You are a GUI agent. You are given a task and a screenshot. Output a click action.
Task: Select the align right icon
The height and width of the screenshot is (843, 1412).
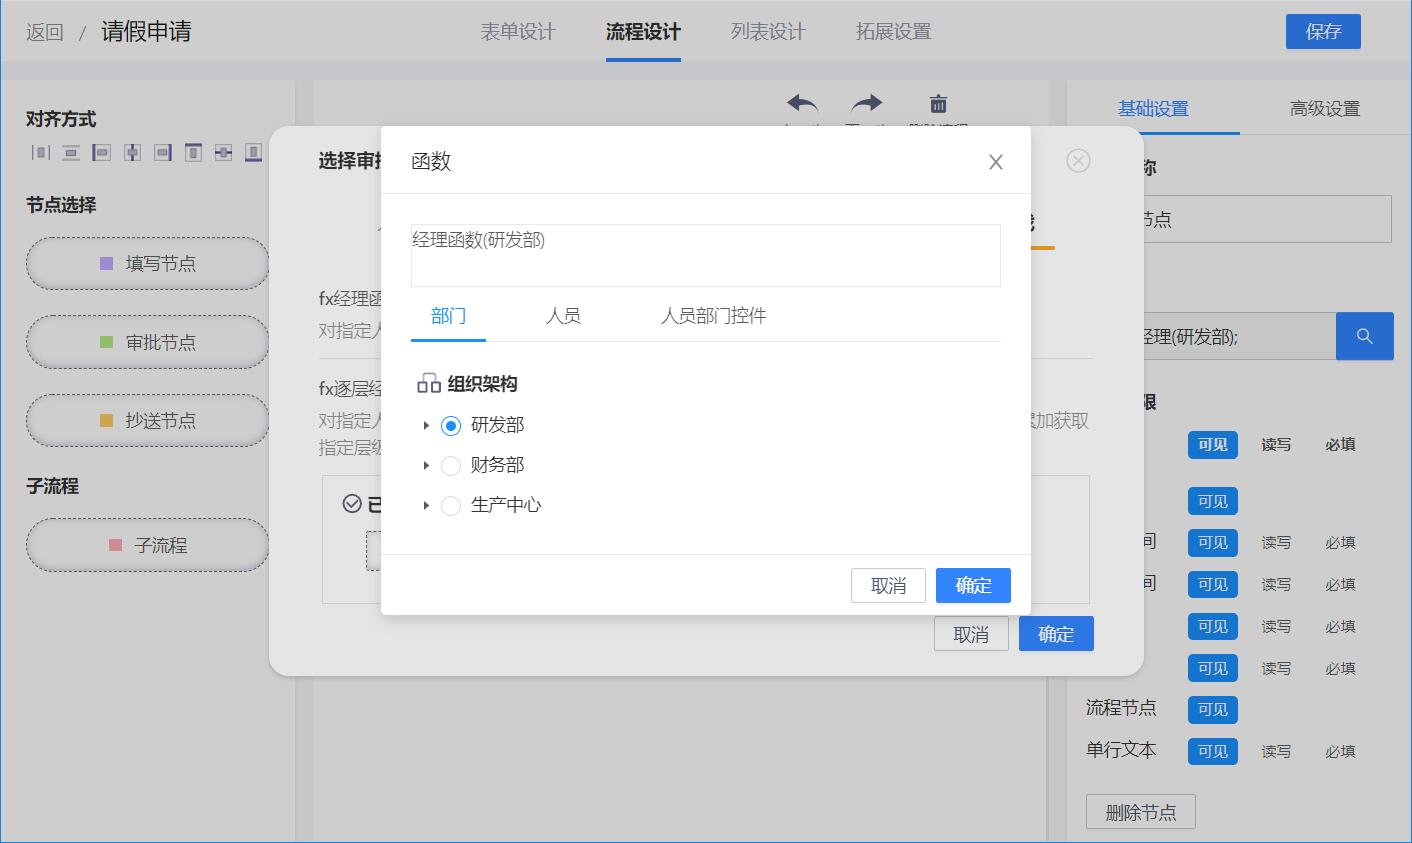tap(162, 152)
